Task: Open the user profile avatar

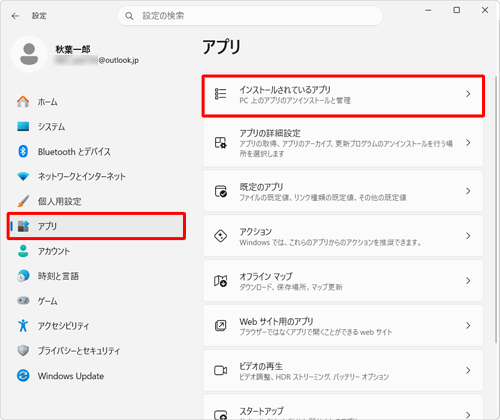Action: click(29, 54)
